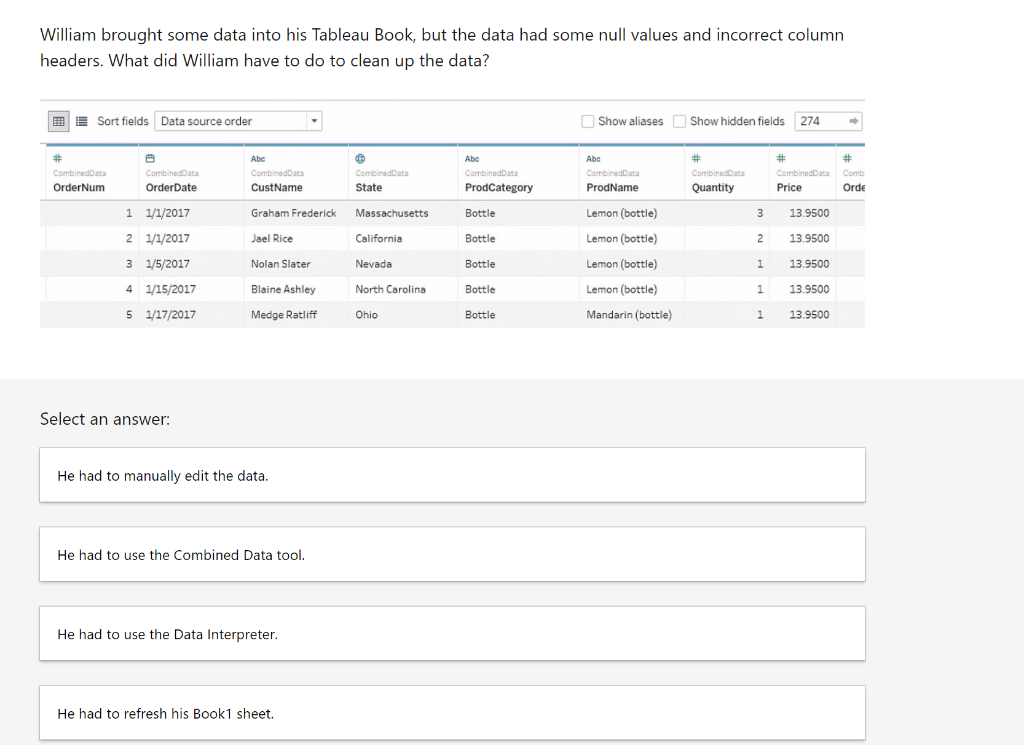Screen dimensions: 1024x745
Task: Pick the manually edit the data answer
Action: point(452,475)
